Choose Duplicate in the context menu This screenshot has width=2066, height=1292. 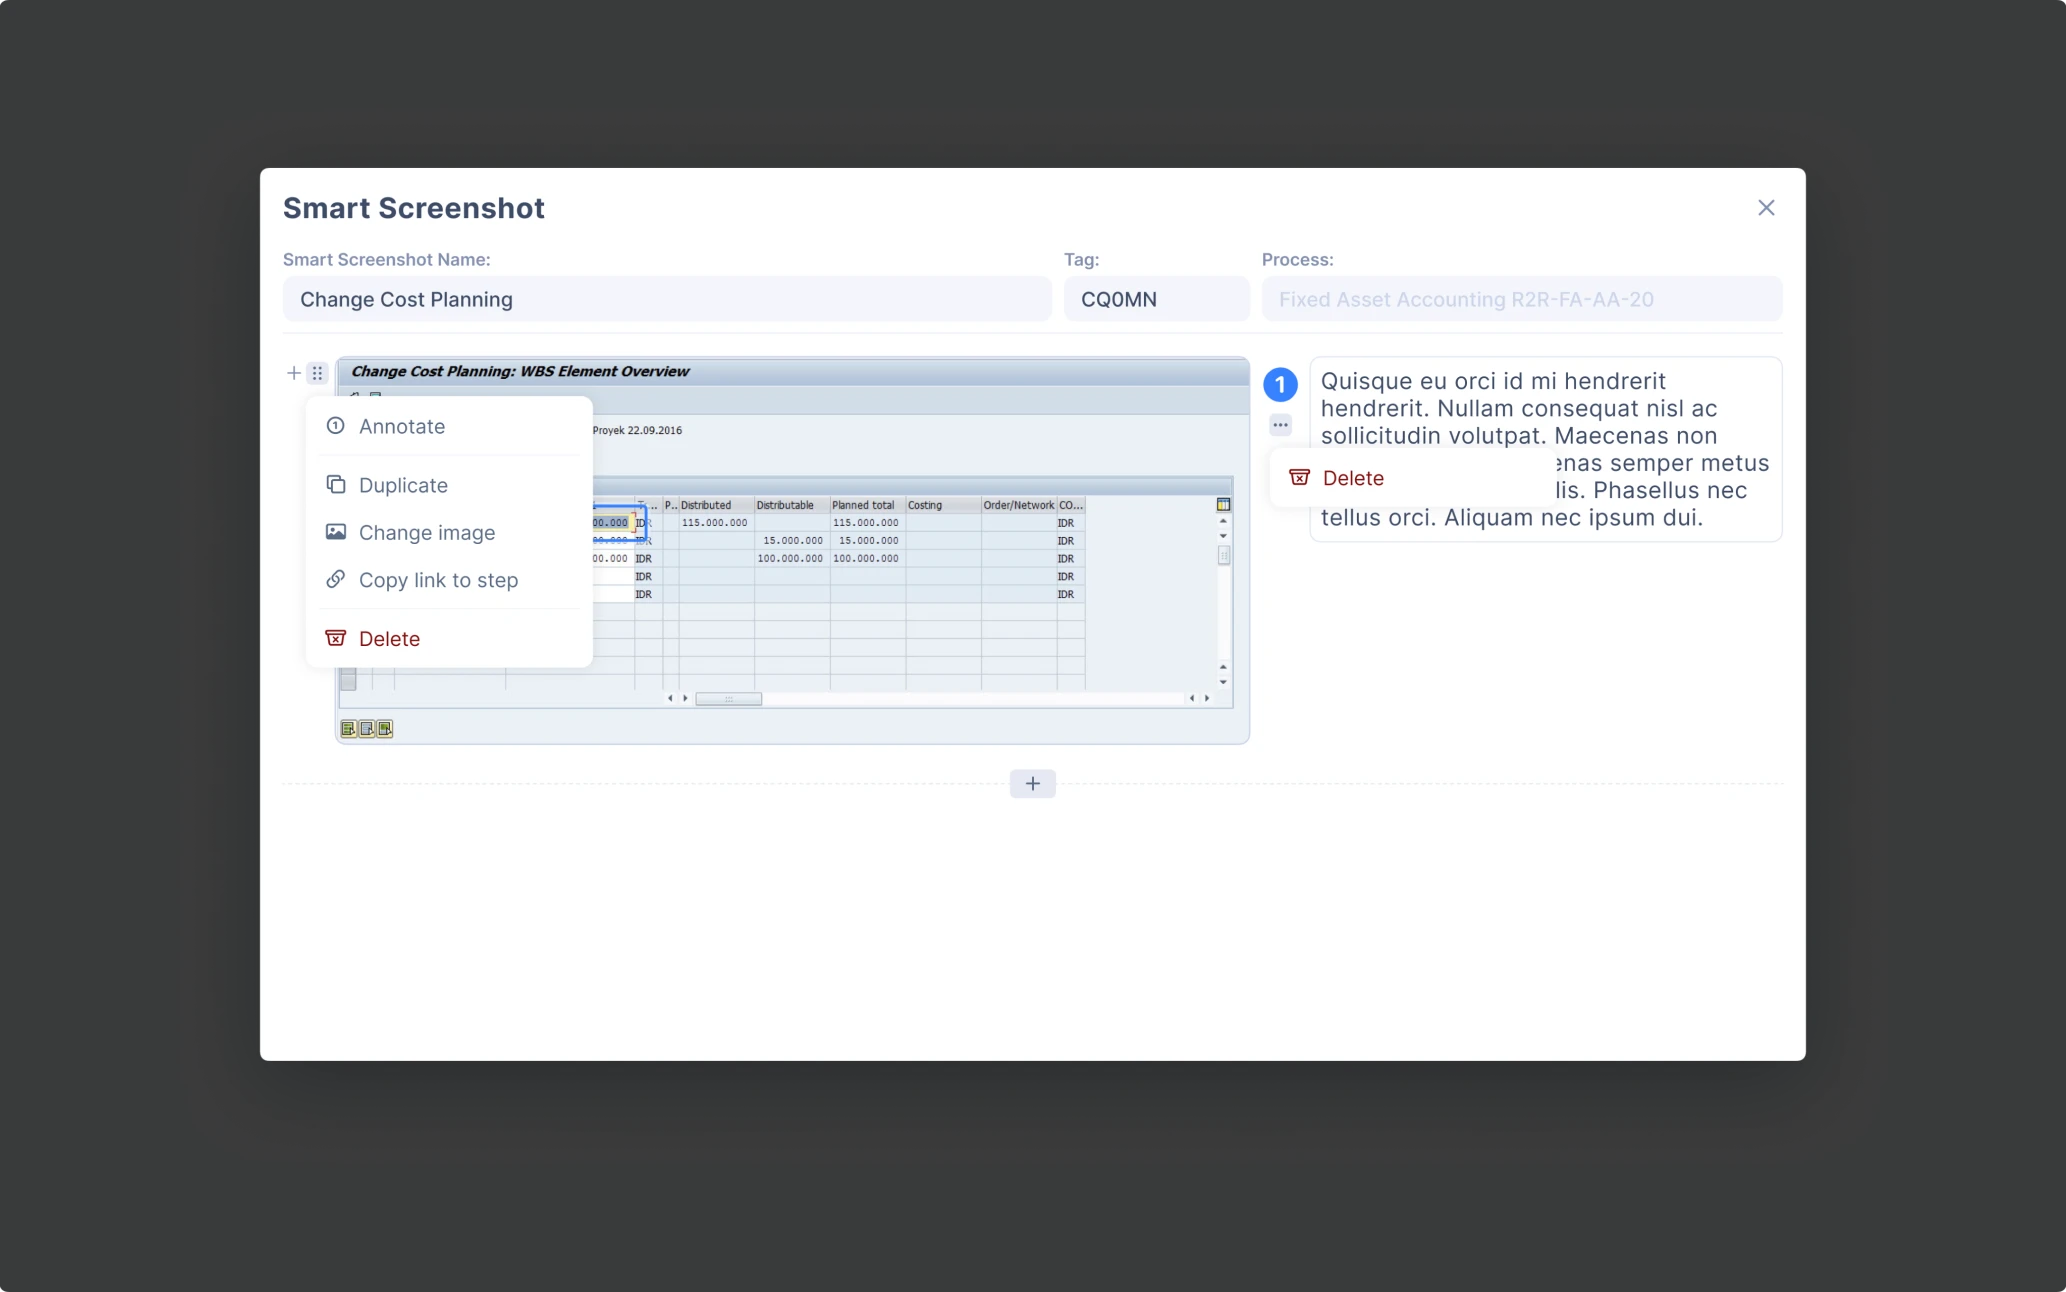(x=403, y=485)
